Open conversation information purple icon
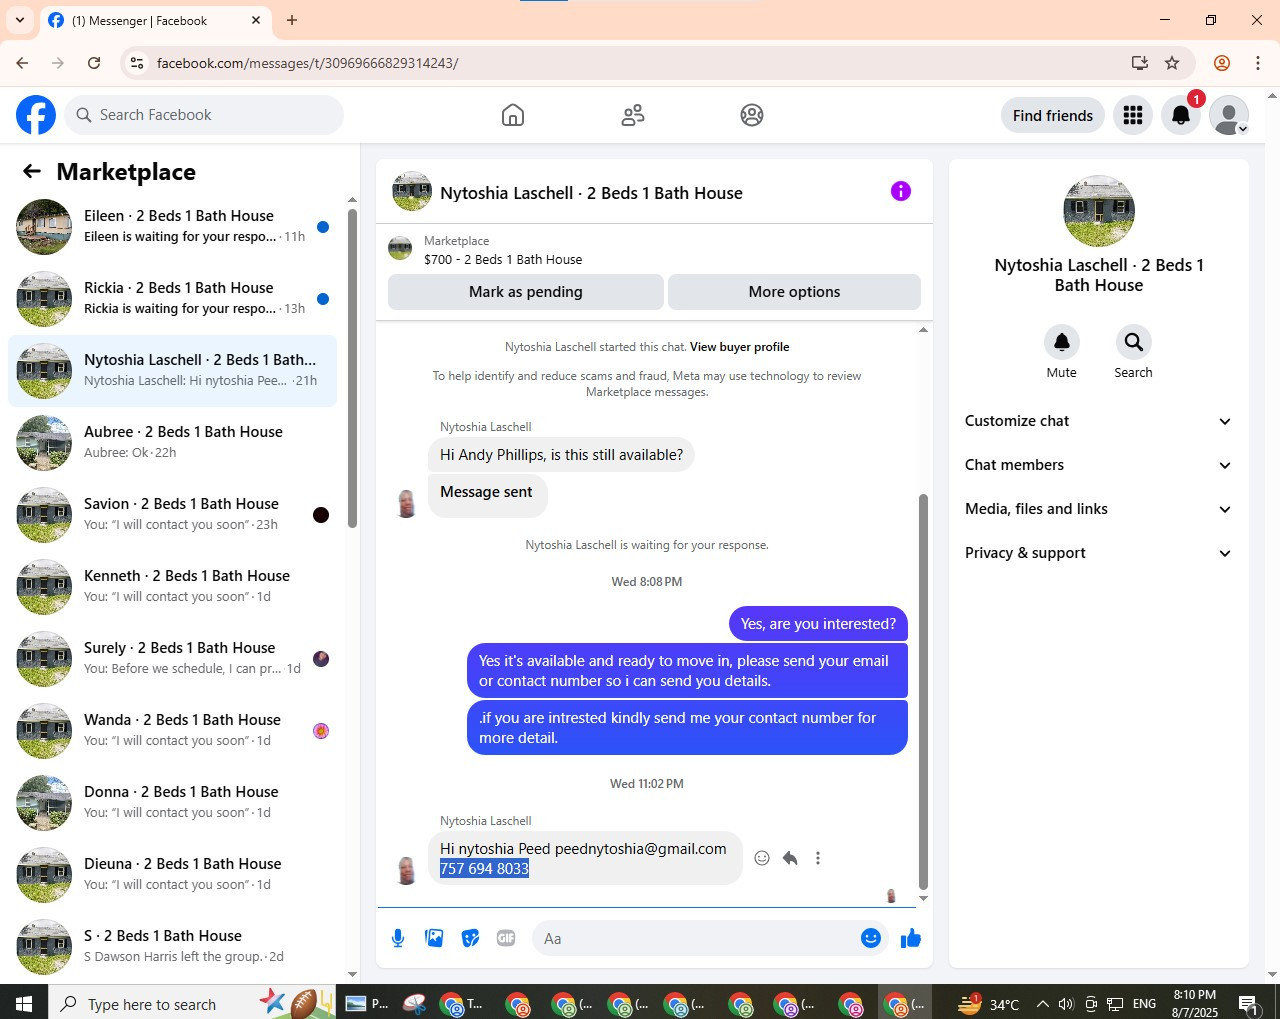The width and height of the screenshot is (1280, 1019). pos(901,191)
